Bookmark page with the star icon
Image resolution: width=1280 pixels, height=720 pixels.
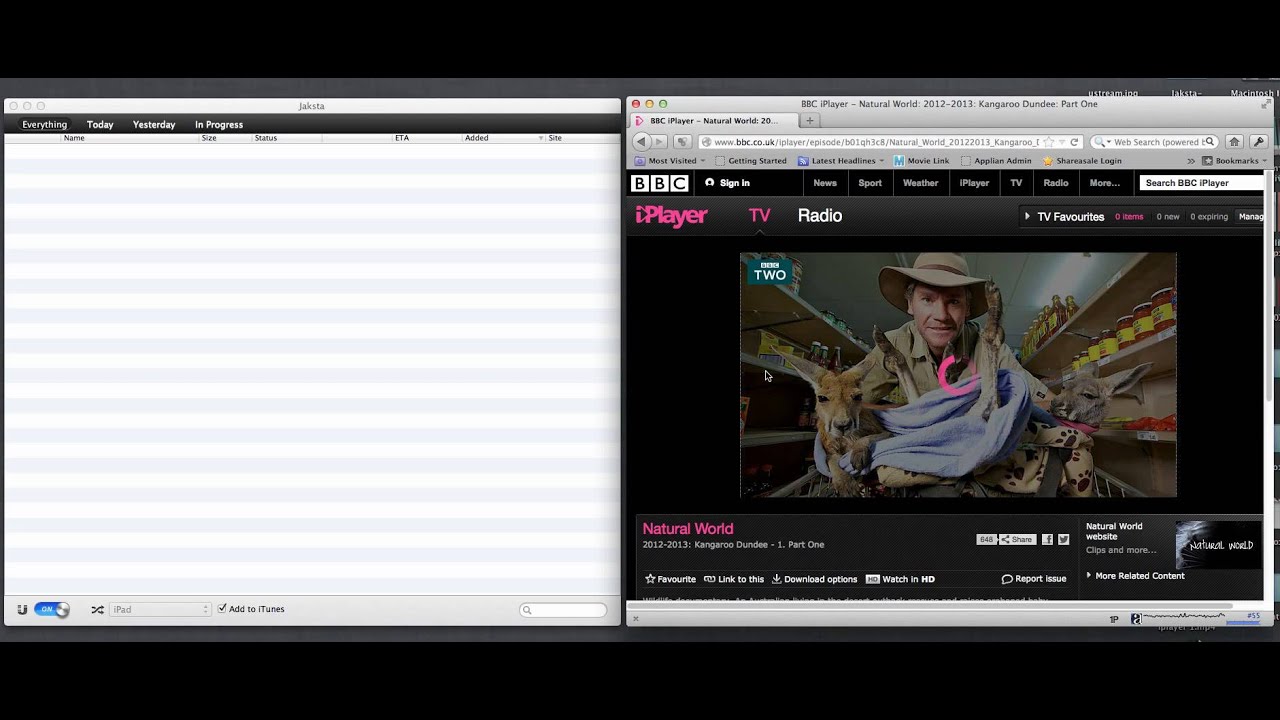1048,142
